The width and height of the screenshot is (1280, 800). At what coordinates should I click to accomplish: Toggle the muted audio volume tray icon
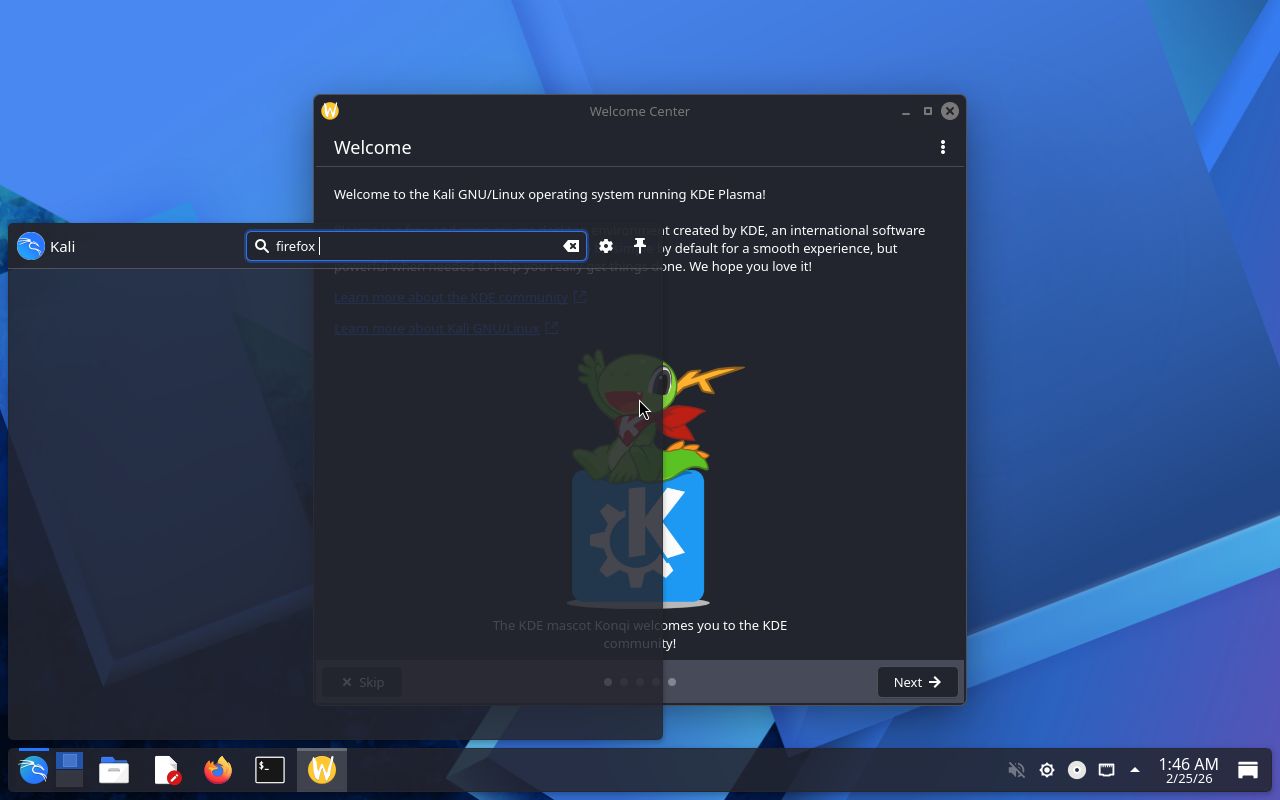pyautogui.click(x=1016, y=770)
